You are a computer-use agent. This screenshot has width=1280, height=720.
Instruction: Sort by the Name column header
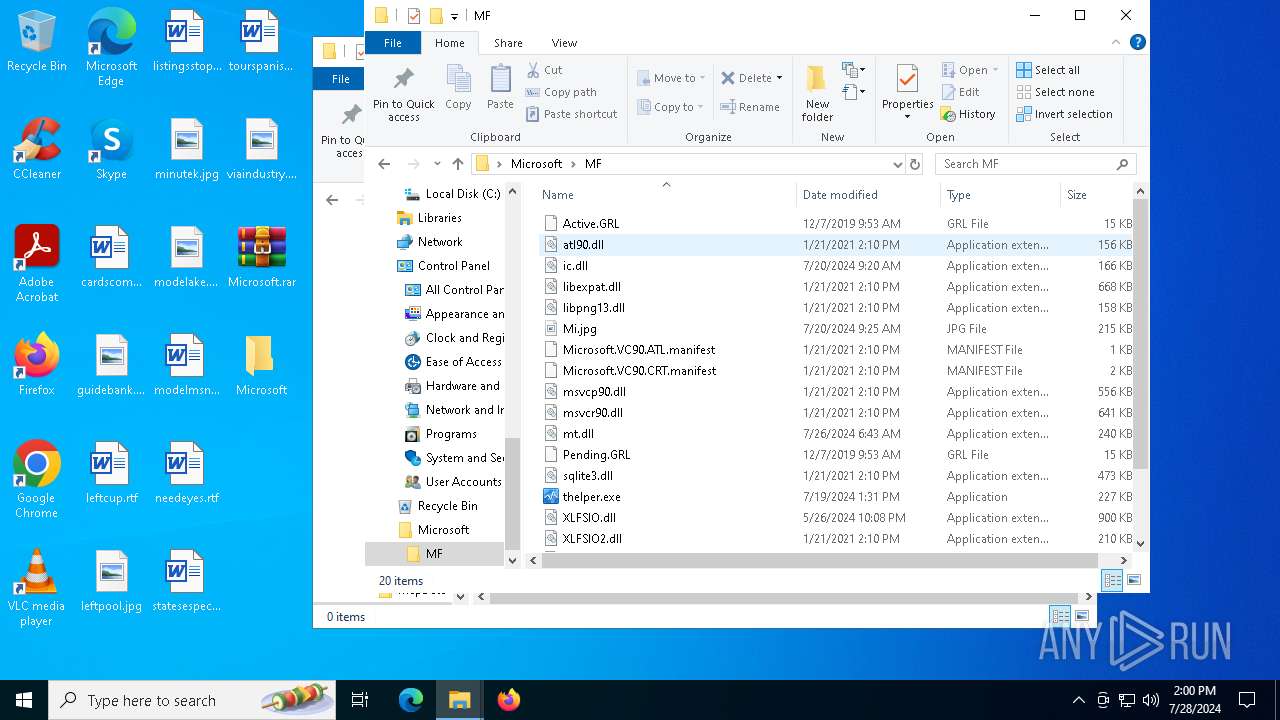coord(668,195)
